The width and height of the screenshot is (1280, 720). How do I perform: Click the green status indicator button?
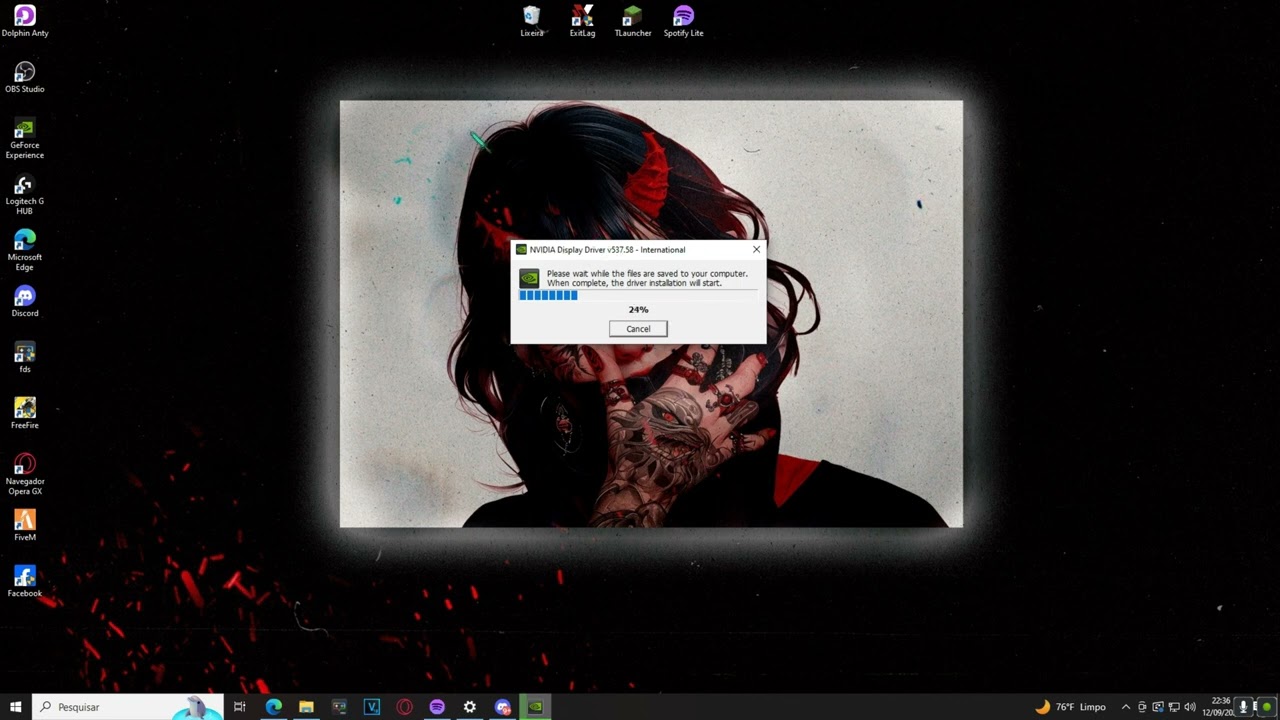(1267, 707)
